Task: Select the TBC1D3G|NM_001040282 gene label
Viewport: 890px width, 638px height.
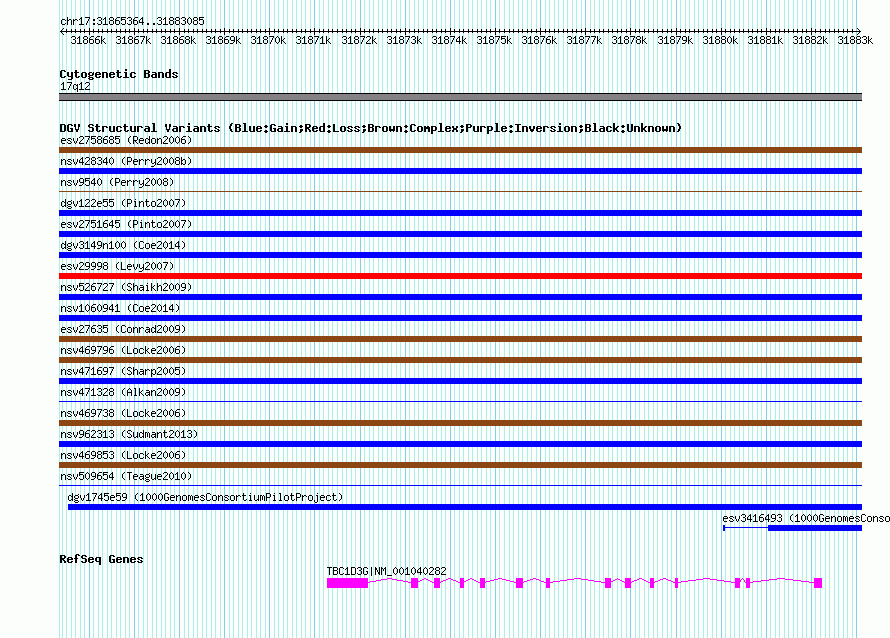Action: click(x=387, y=571)
